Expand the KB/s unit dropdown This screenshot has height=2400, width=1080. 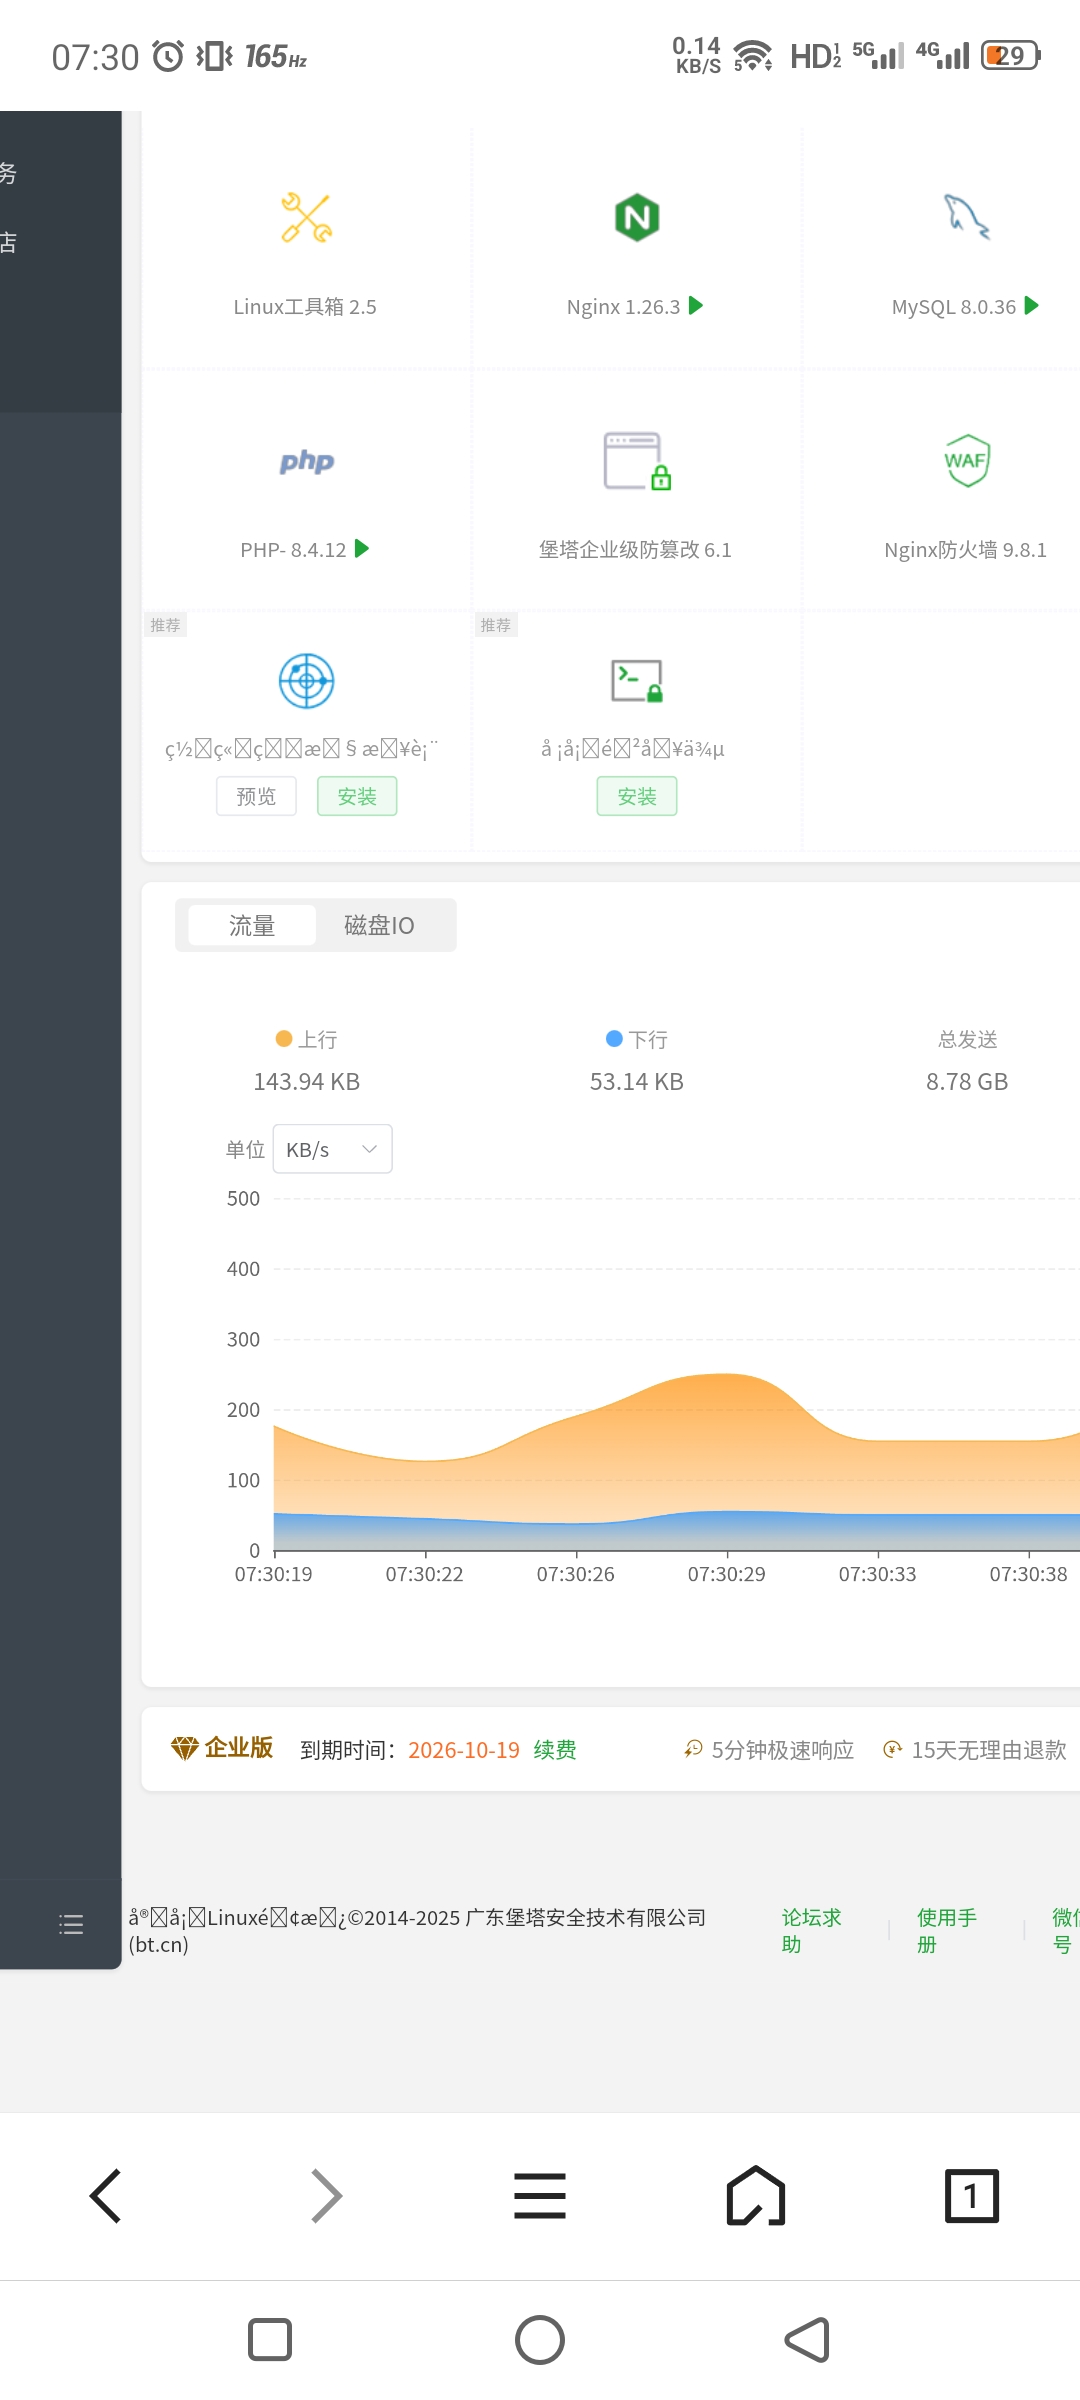pos(332,1150)
